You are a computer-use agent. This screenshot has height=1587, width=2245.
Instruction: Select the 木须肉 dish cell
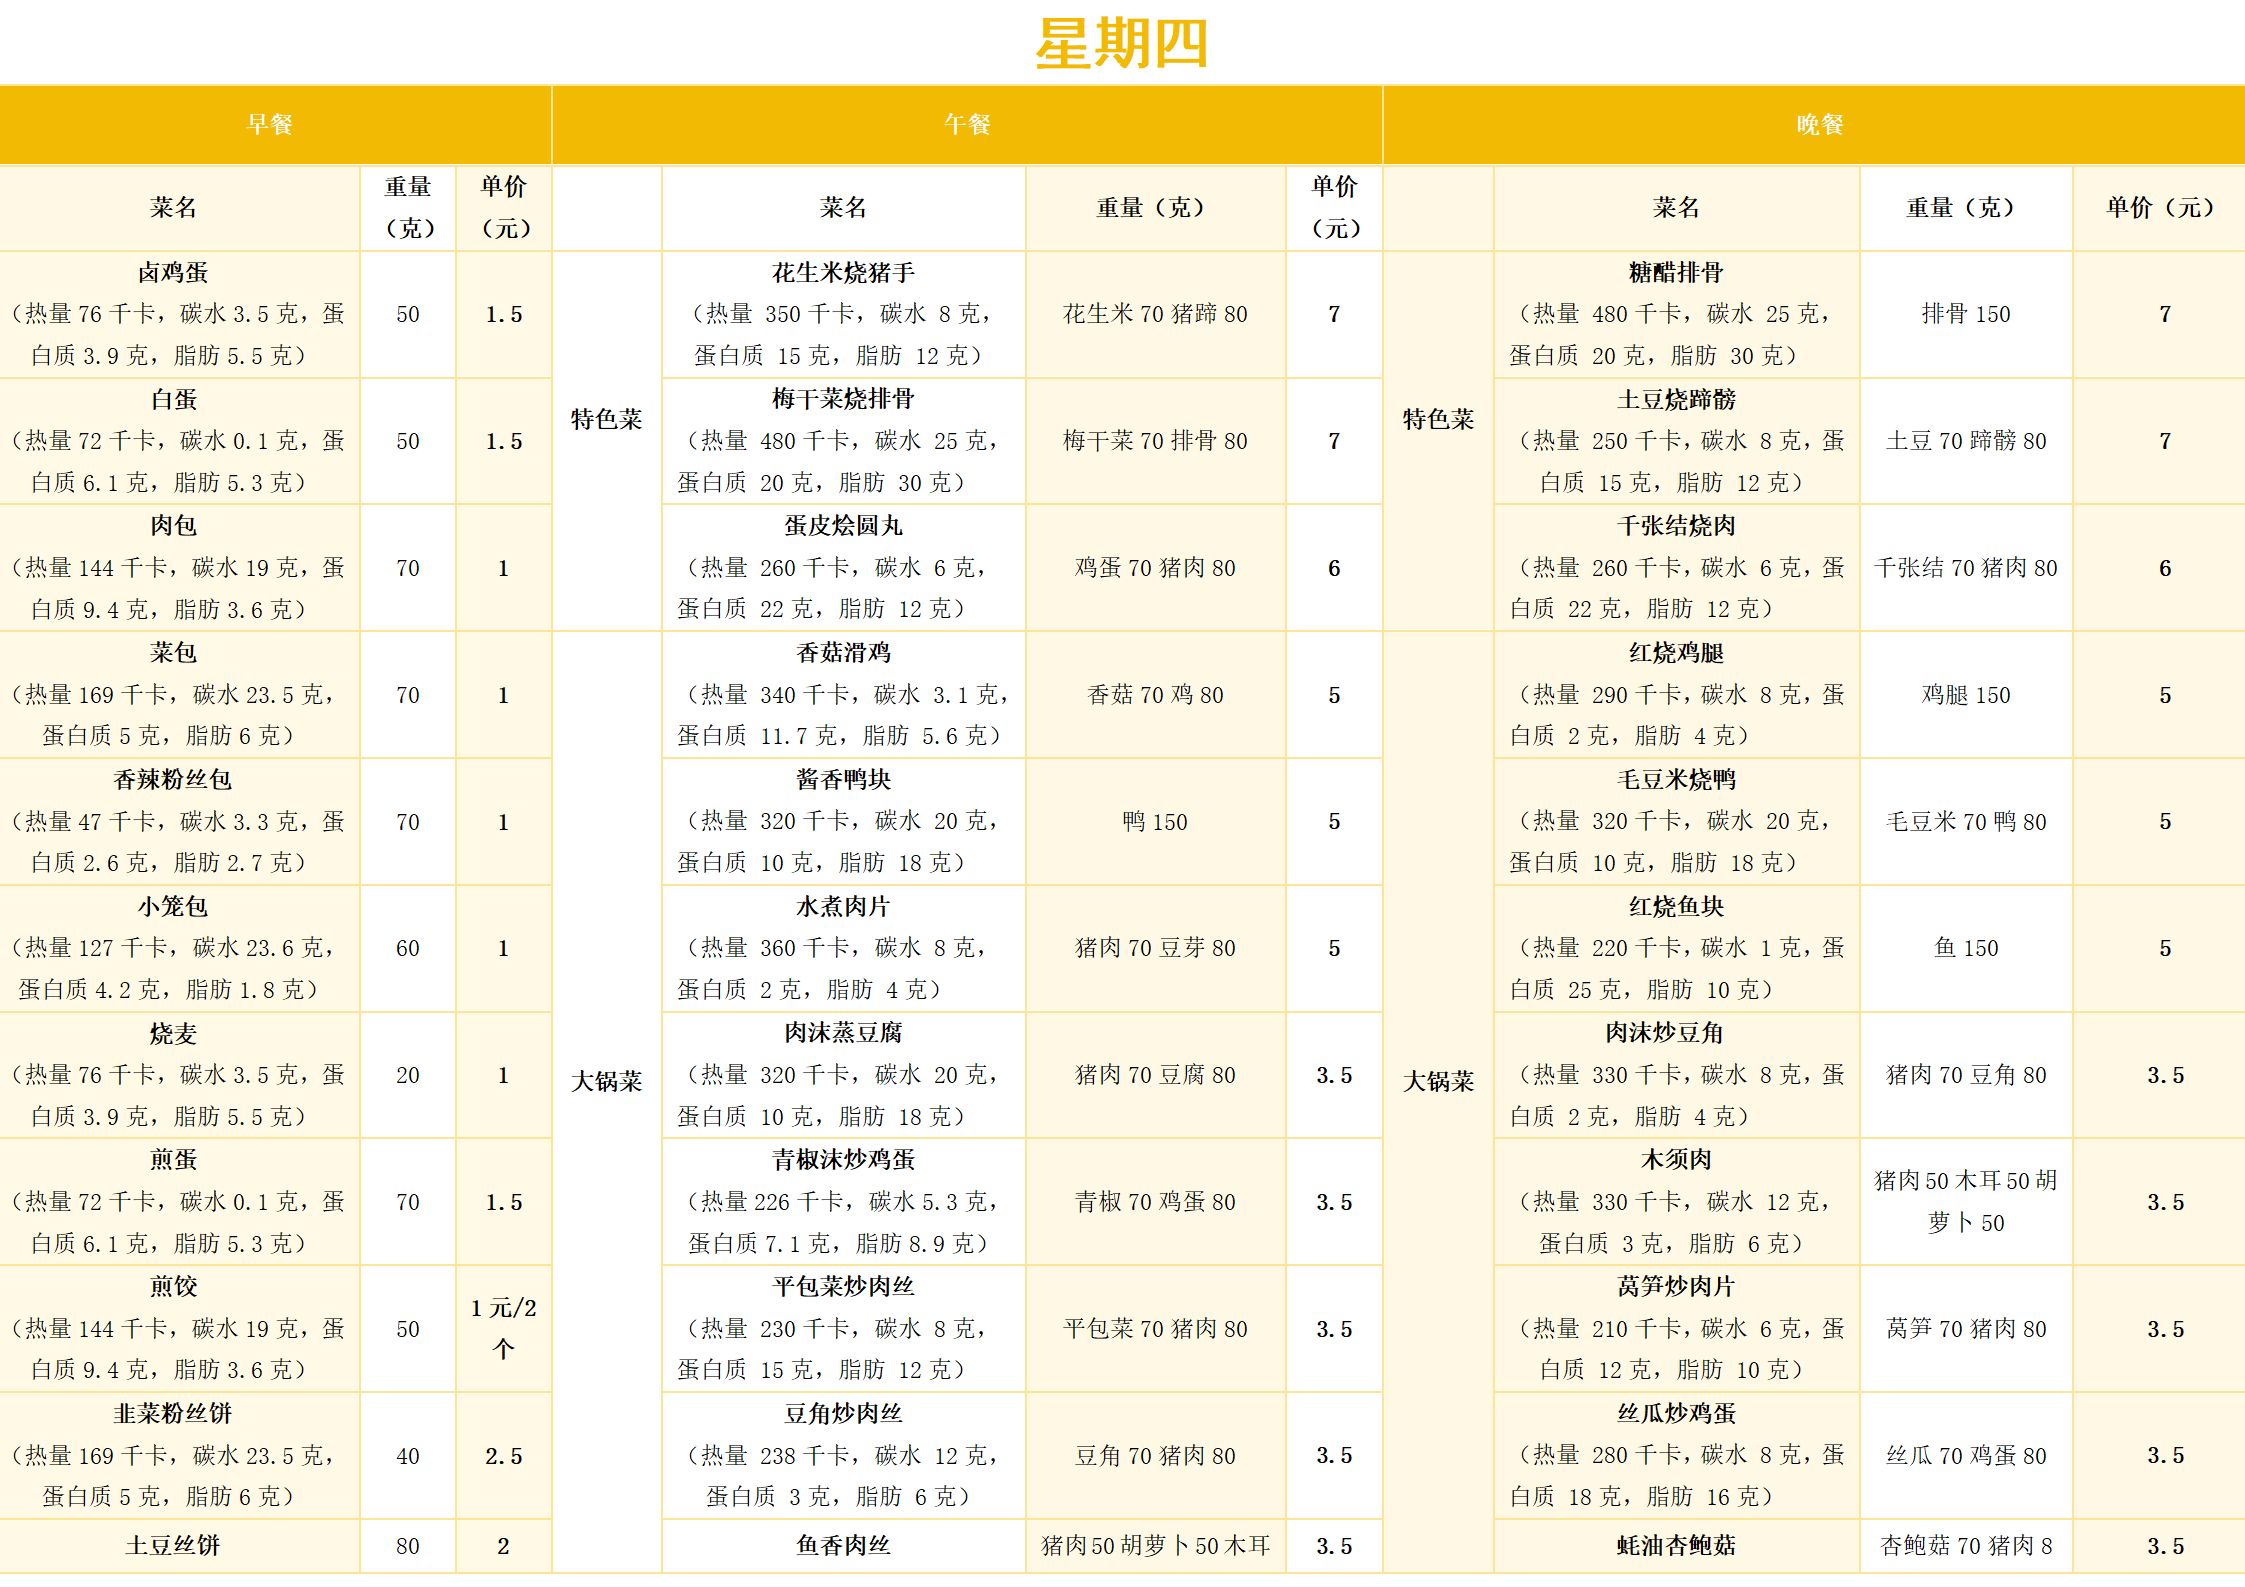pos(1676,1201)
